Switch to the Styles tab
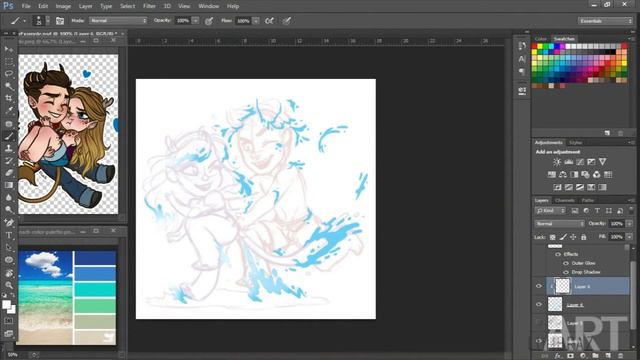This screenshot has height=360, width=640. pyautogui.click(x=576, y=142)
